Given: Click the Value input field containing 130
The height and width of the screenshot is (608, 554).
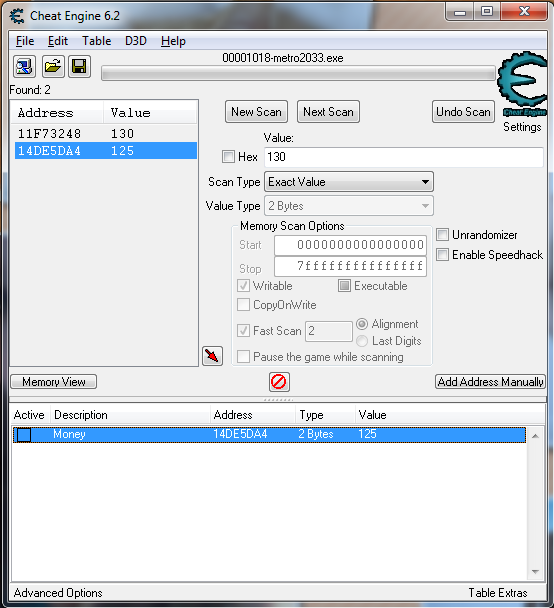Looking at the screenshot, I should pos(404,157).
